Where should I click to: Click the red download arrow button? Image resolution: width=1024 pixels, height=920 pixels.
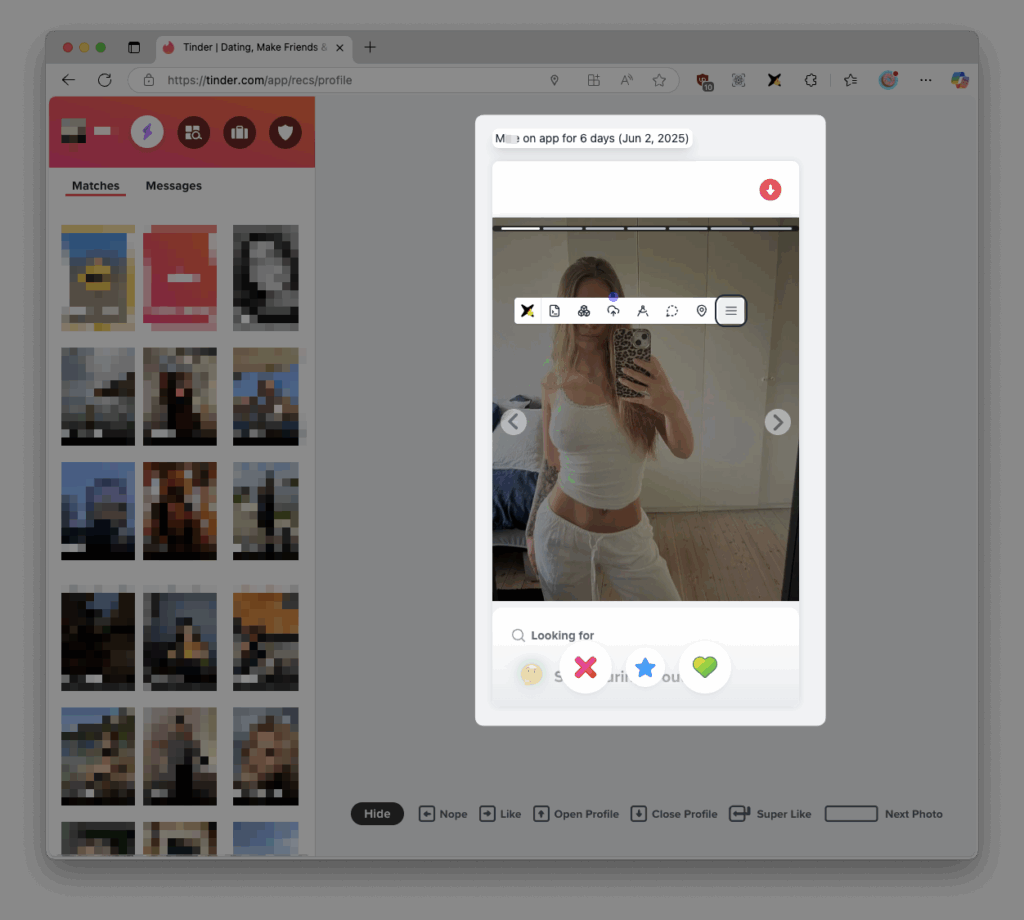click(770, 189)
